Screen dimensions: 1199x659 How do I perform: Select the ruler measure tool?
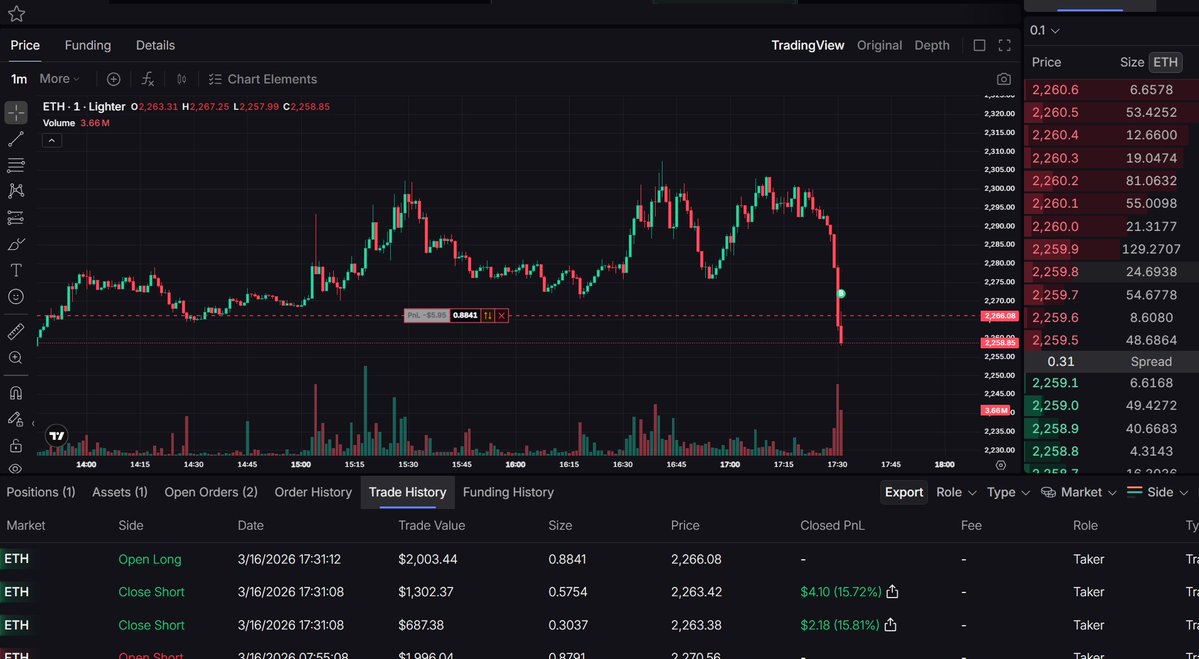point(16,332)
